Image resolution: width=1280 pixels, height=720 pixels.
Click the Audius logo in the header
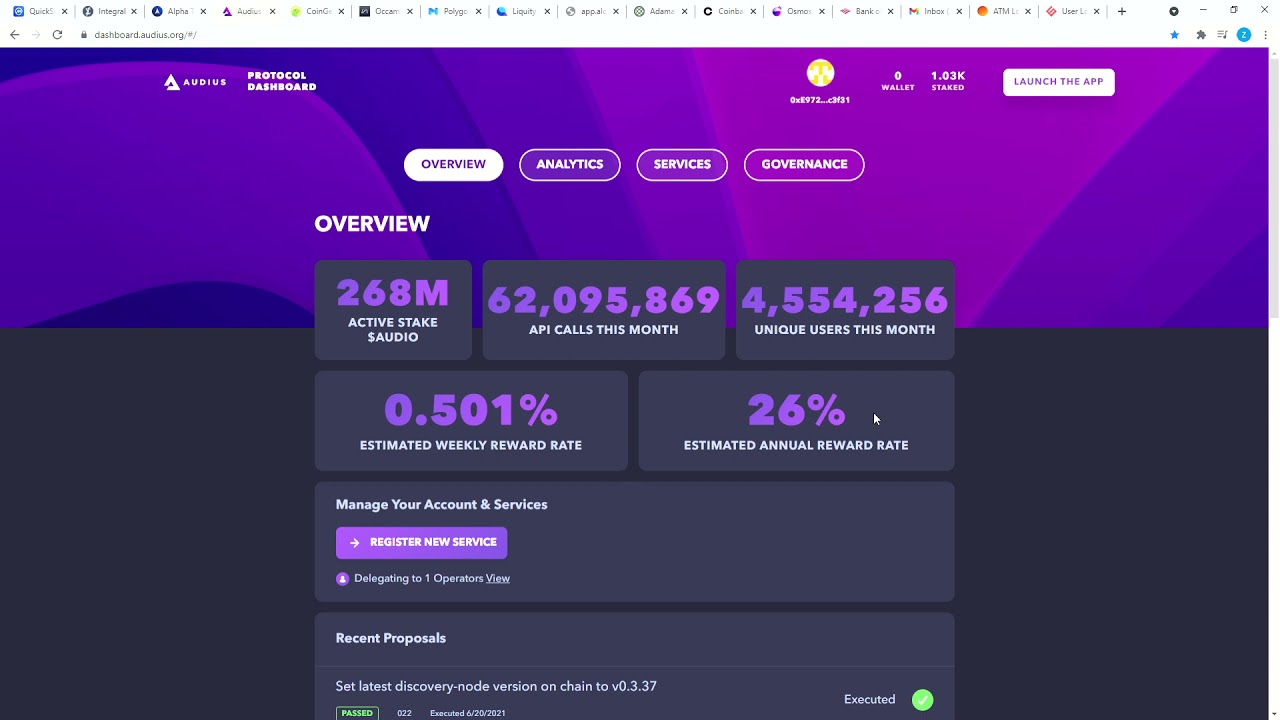195,82
